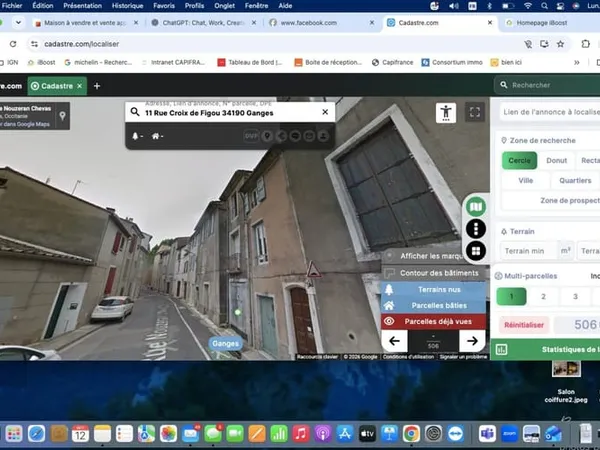The image size is (600, 450).
Task: Open browser extensions puzzle icon
Action: tap(585, 44)
